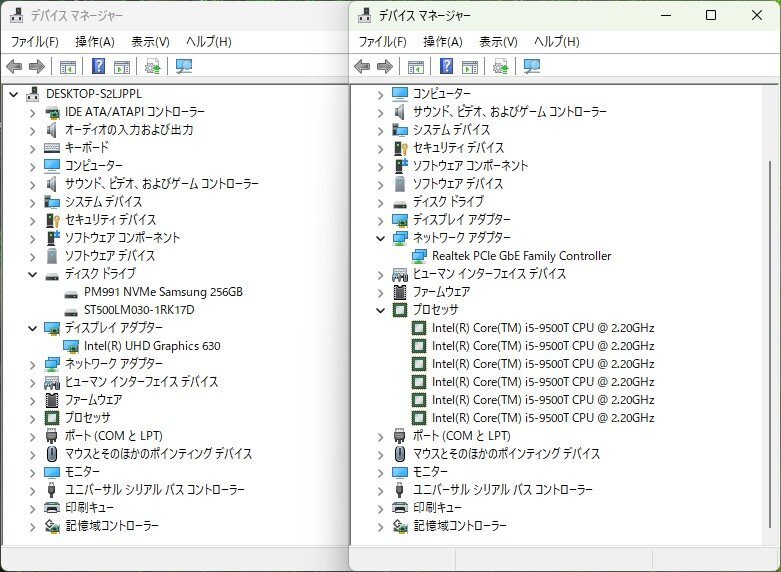Click Back arrow in left window toolbar
This screenshot has height=572, width=781.
tap(14, 66)
